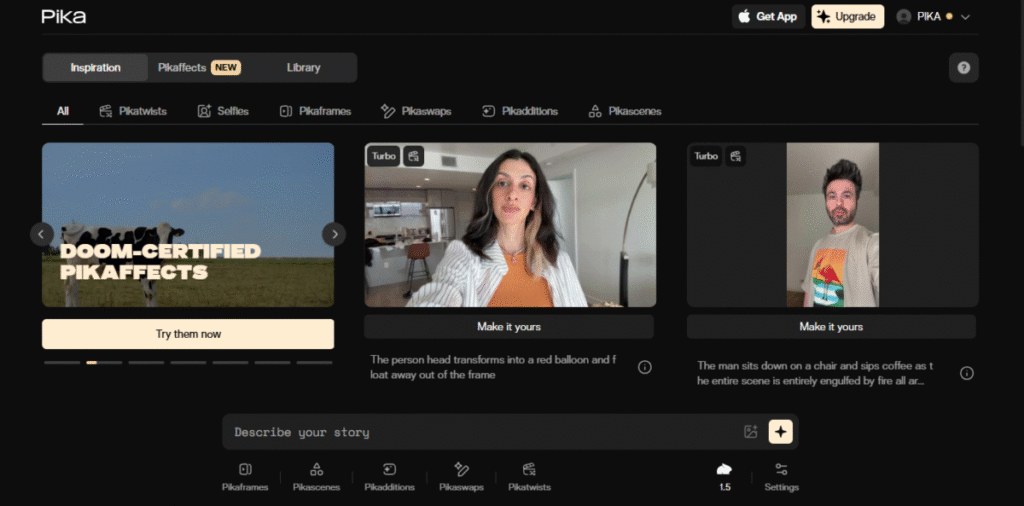The image size is (1024, 506).
Task: Show info for the red balloon prompt
Action: click(x=645, y=367)
